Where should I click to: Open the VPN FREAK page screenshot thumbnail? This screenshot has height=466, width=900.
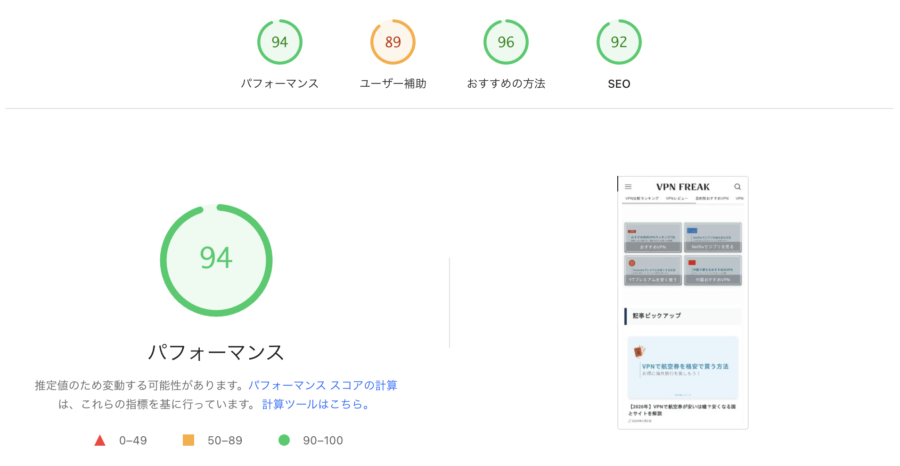click(x=682, y=302)
